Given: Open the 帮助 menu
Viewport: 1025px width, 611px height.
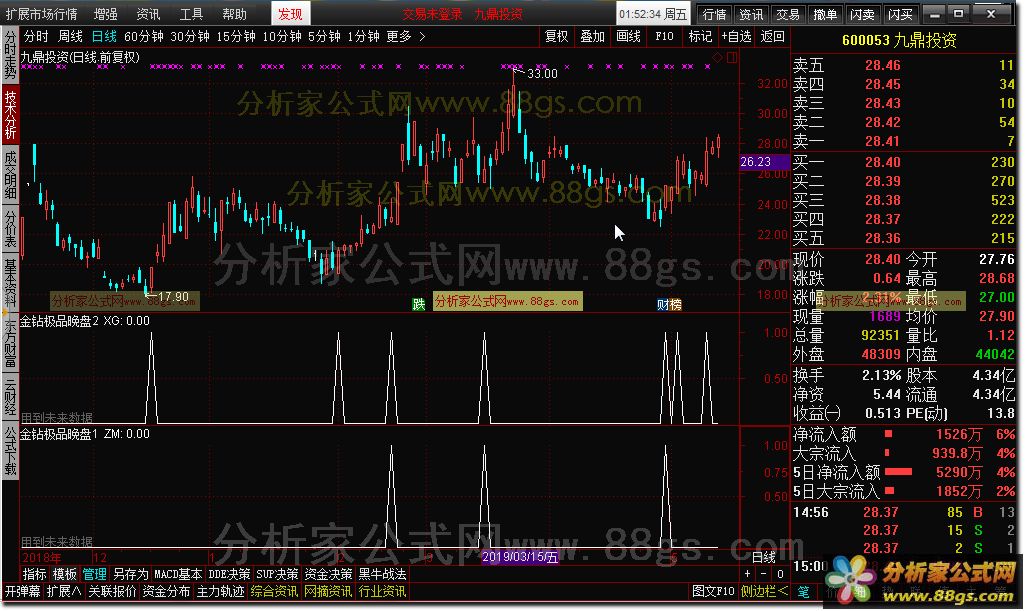Looking at the screenshot, I should (234, 14).
